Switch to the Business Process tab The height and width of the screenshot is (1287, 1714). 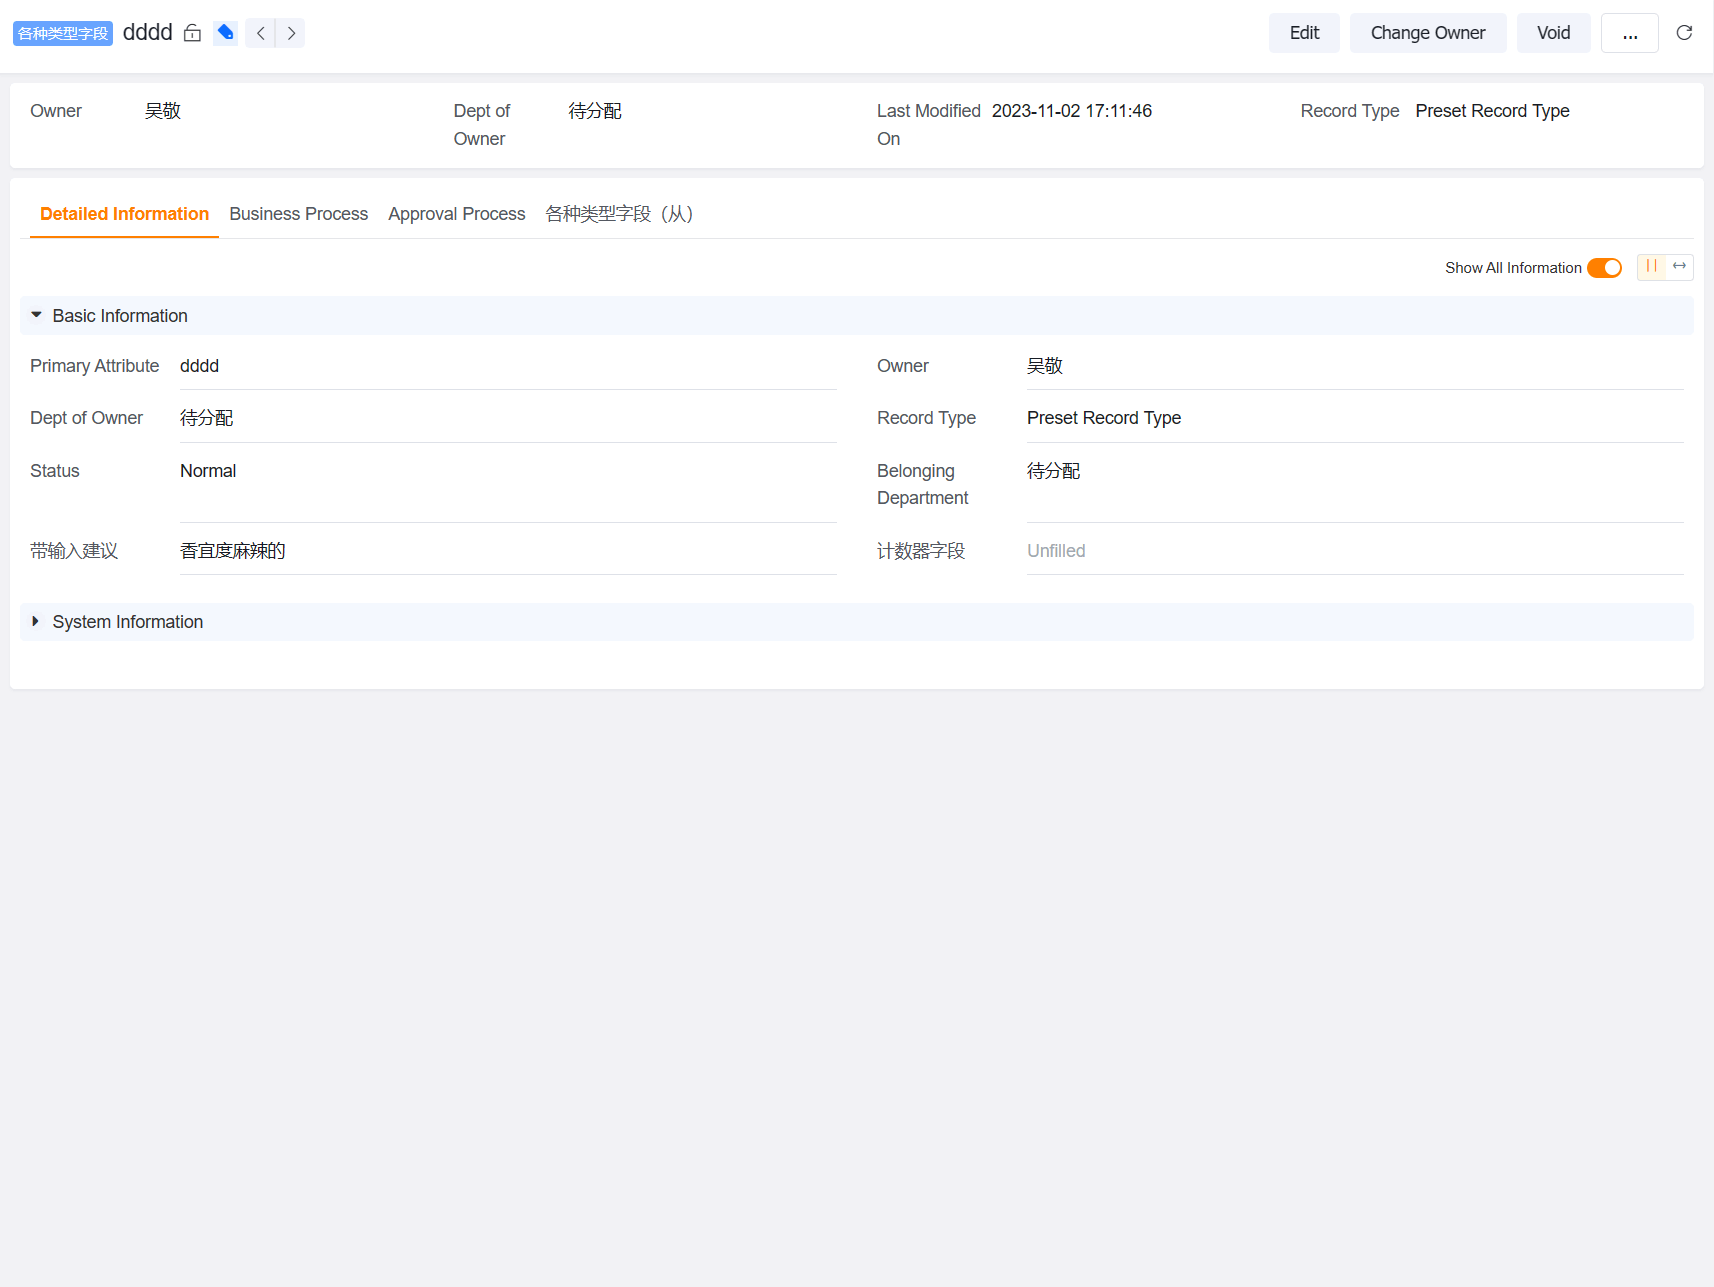[298, 214]
